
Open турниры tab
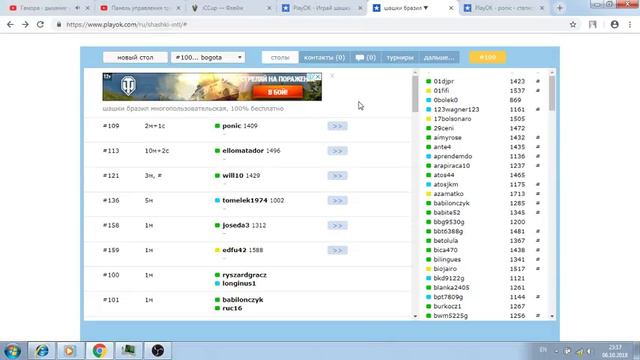click(x=400, y=58)
